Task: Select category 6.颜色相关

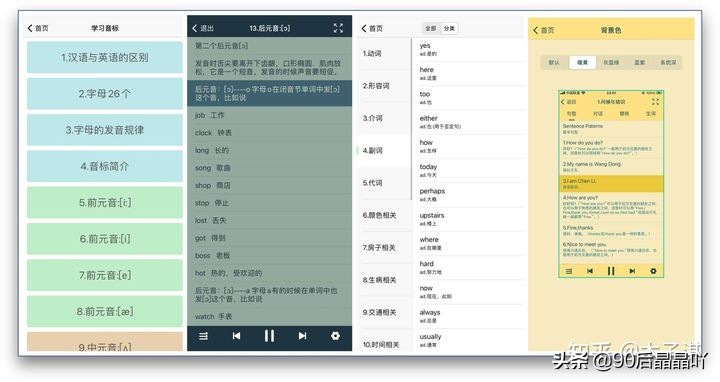Action: [x=384, y=215]
